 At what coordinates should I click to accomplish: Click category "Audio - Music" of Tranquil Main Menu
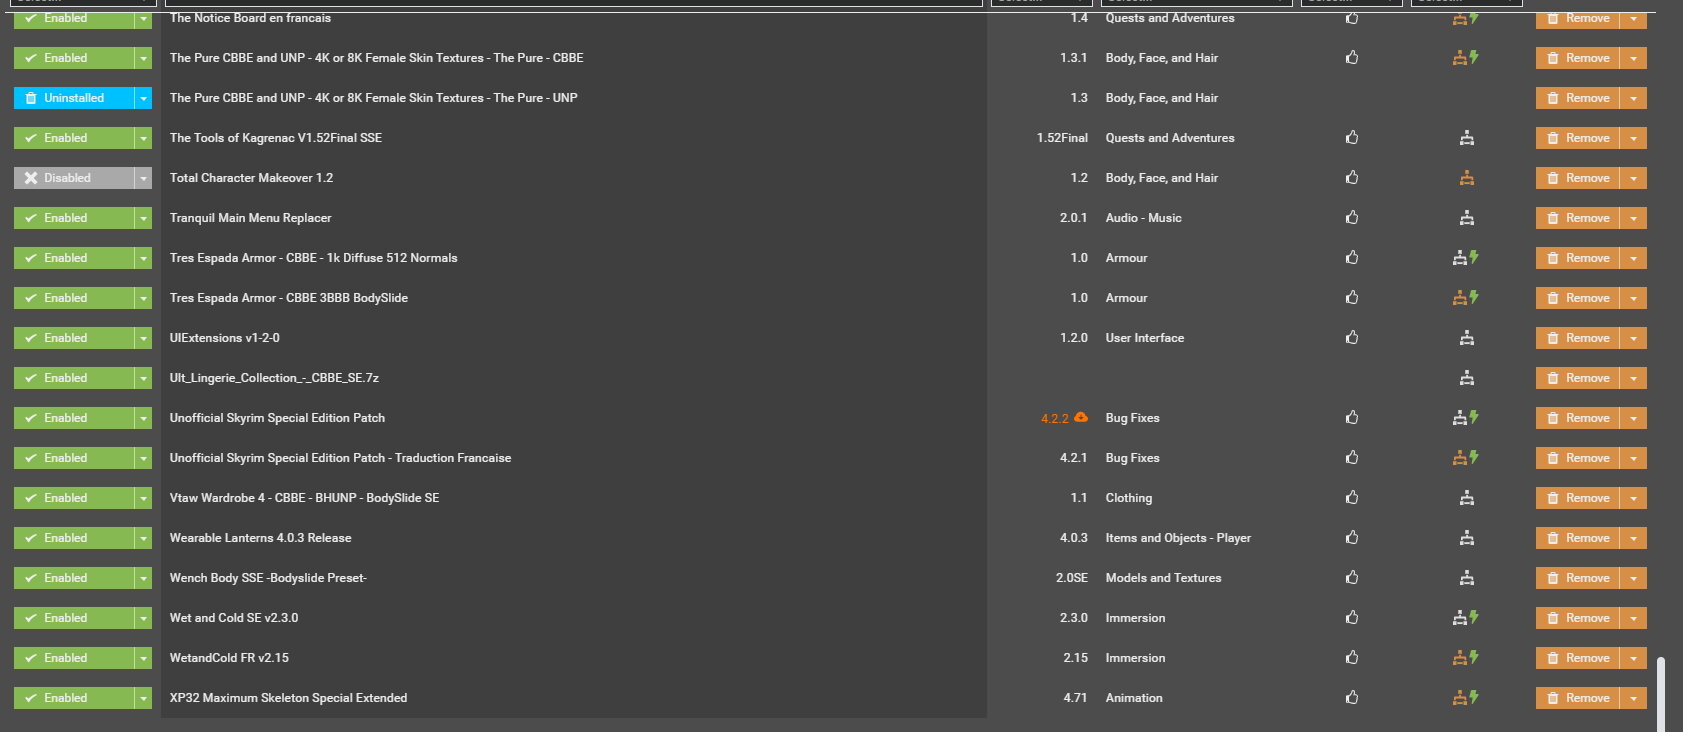1144,218
